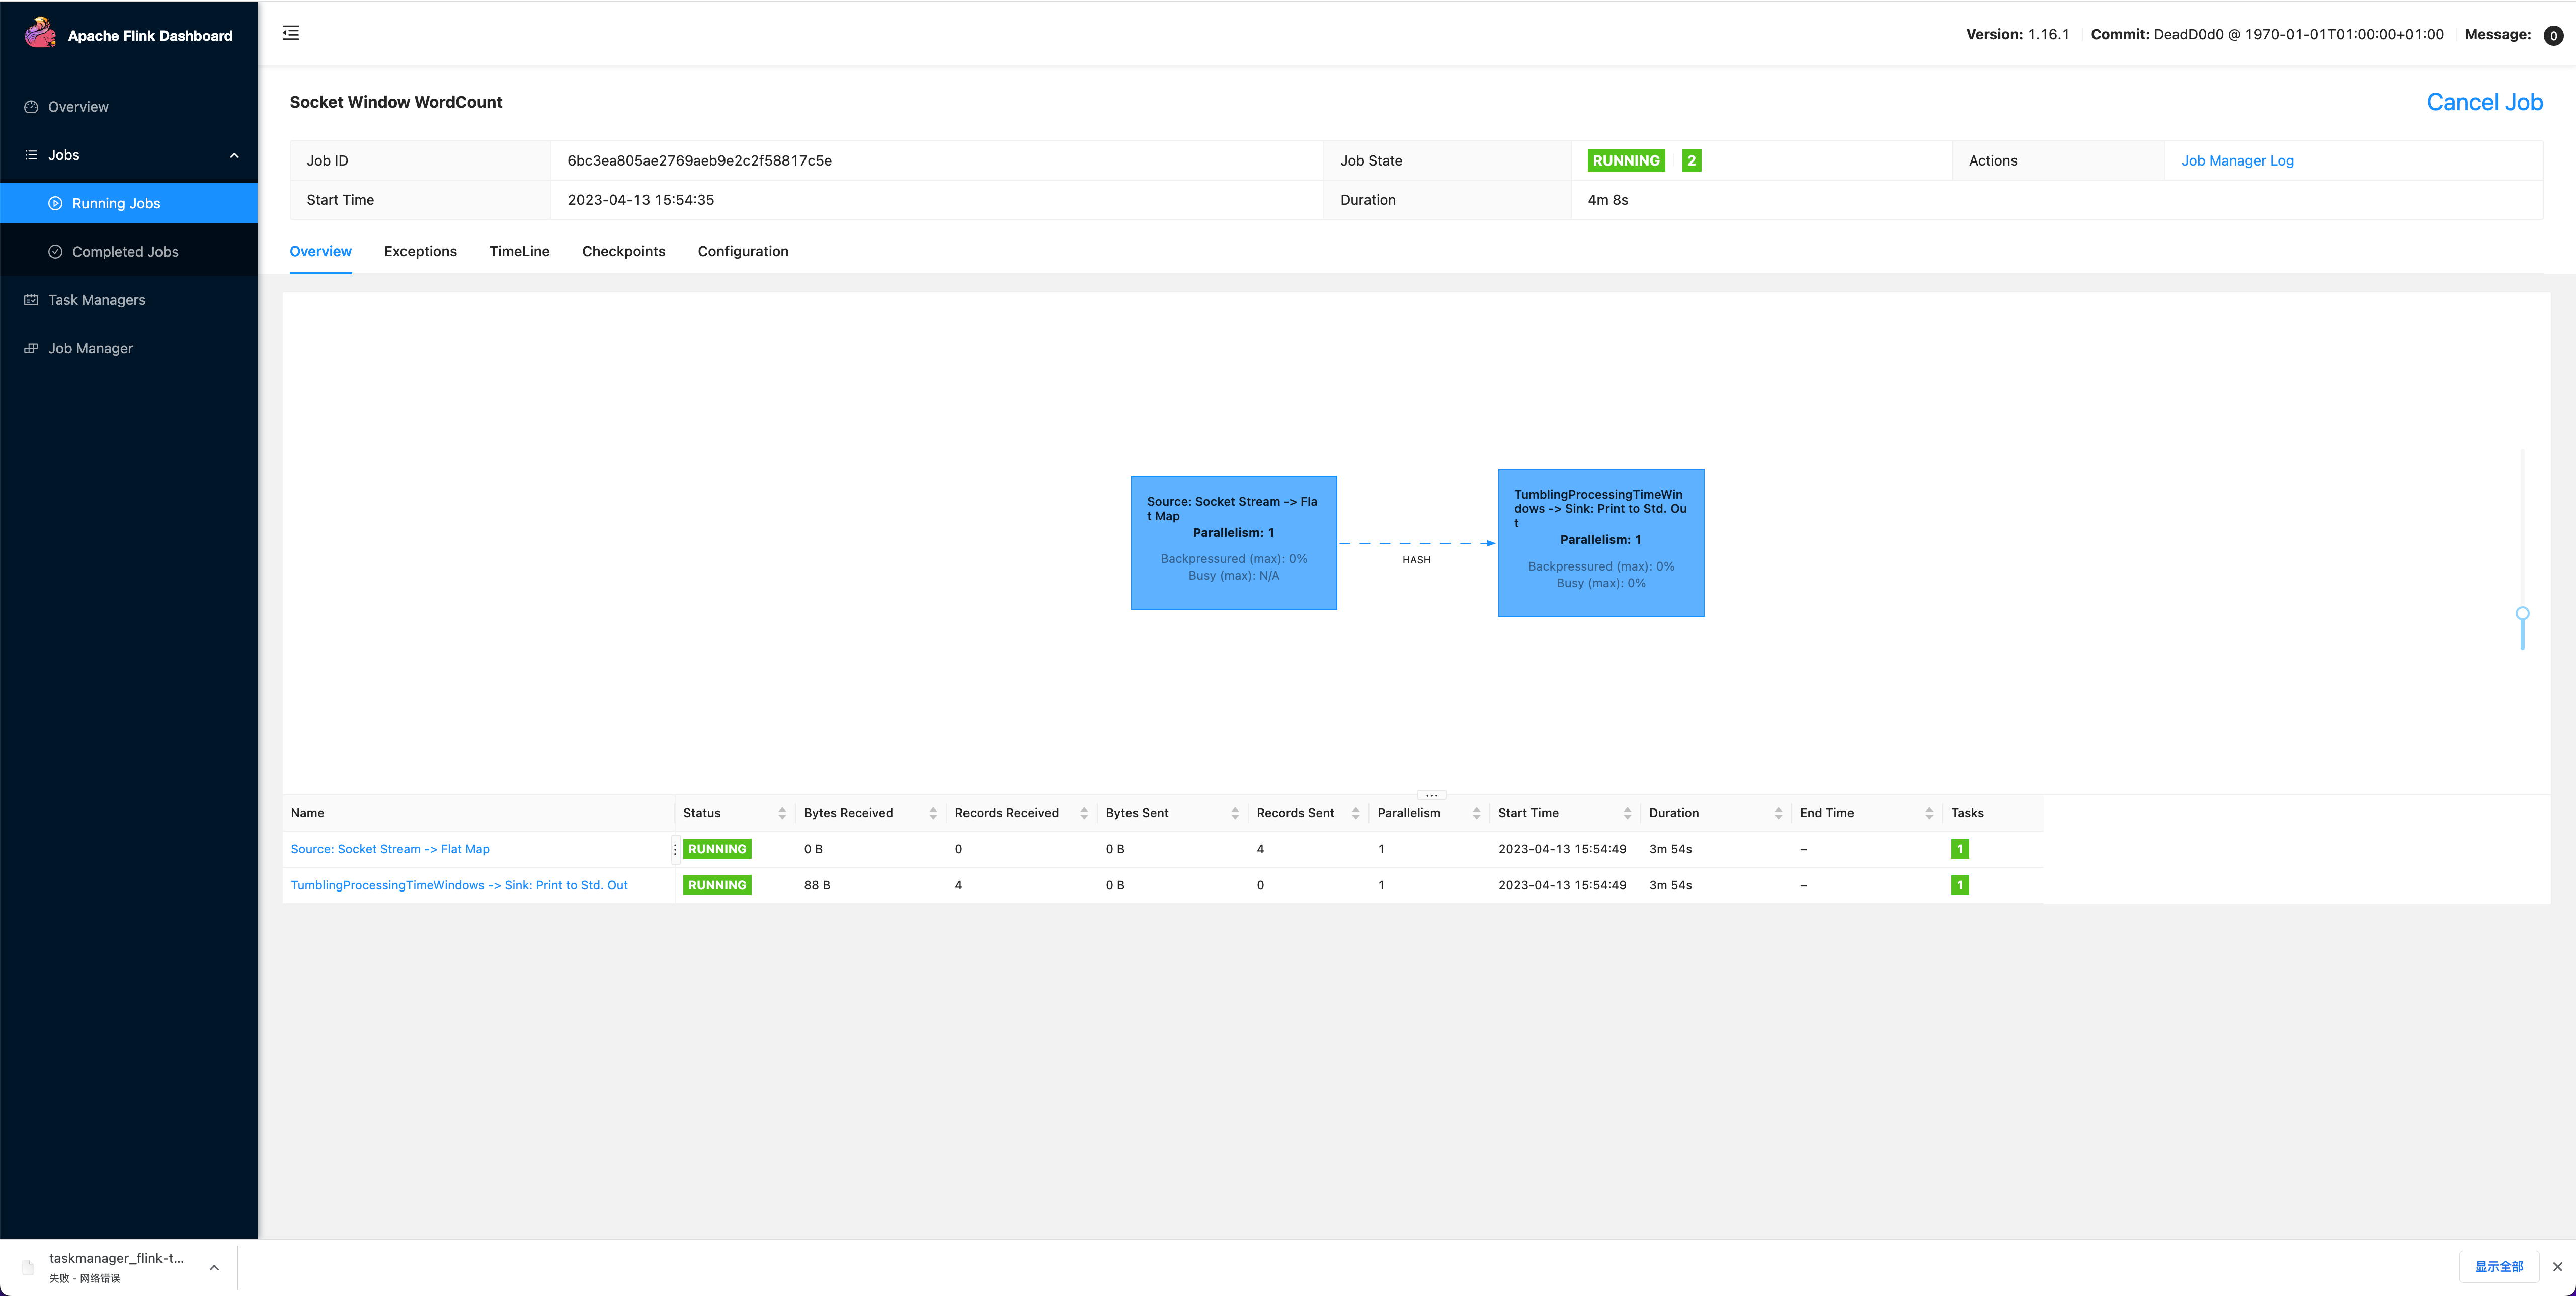Click the Completed Jobs check icon

coord(55,252)
